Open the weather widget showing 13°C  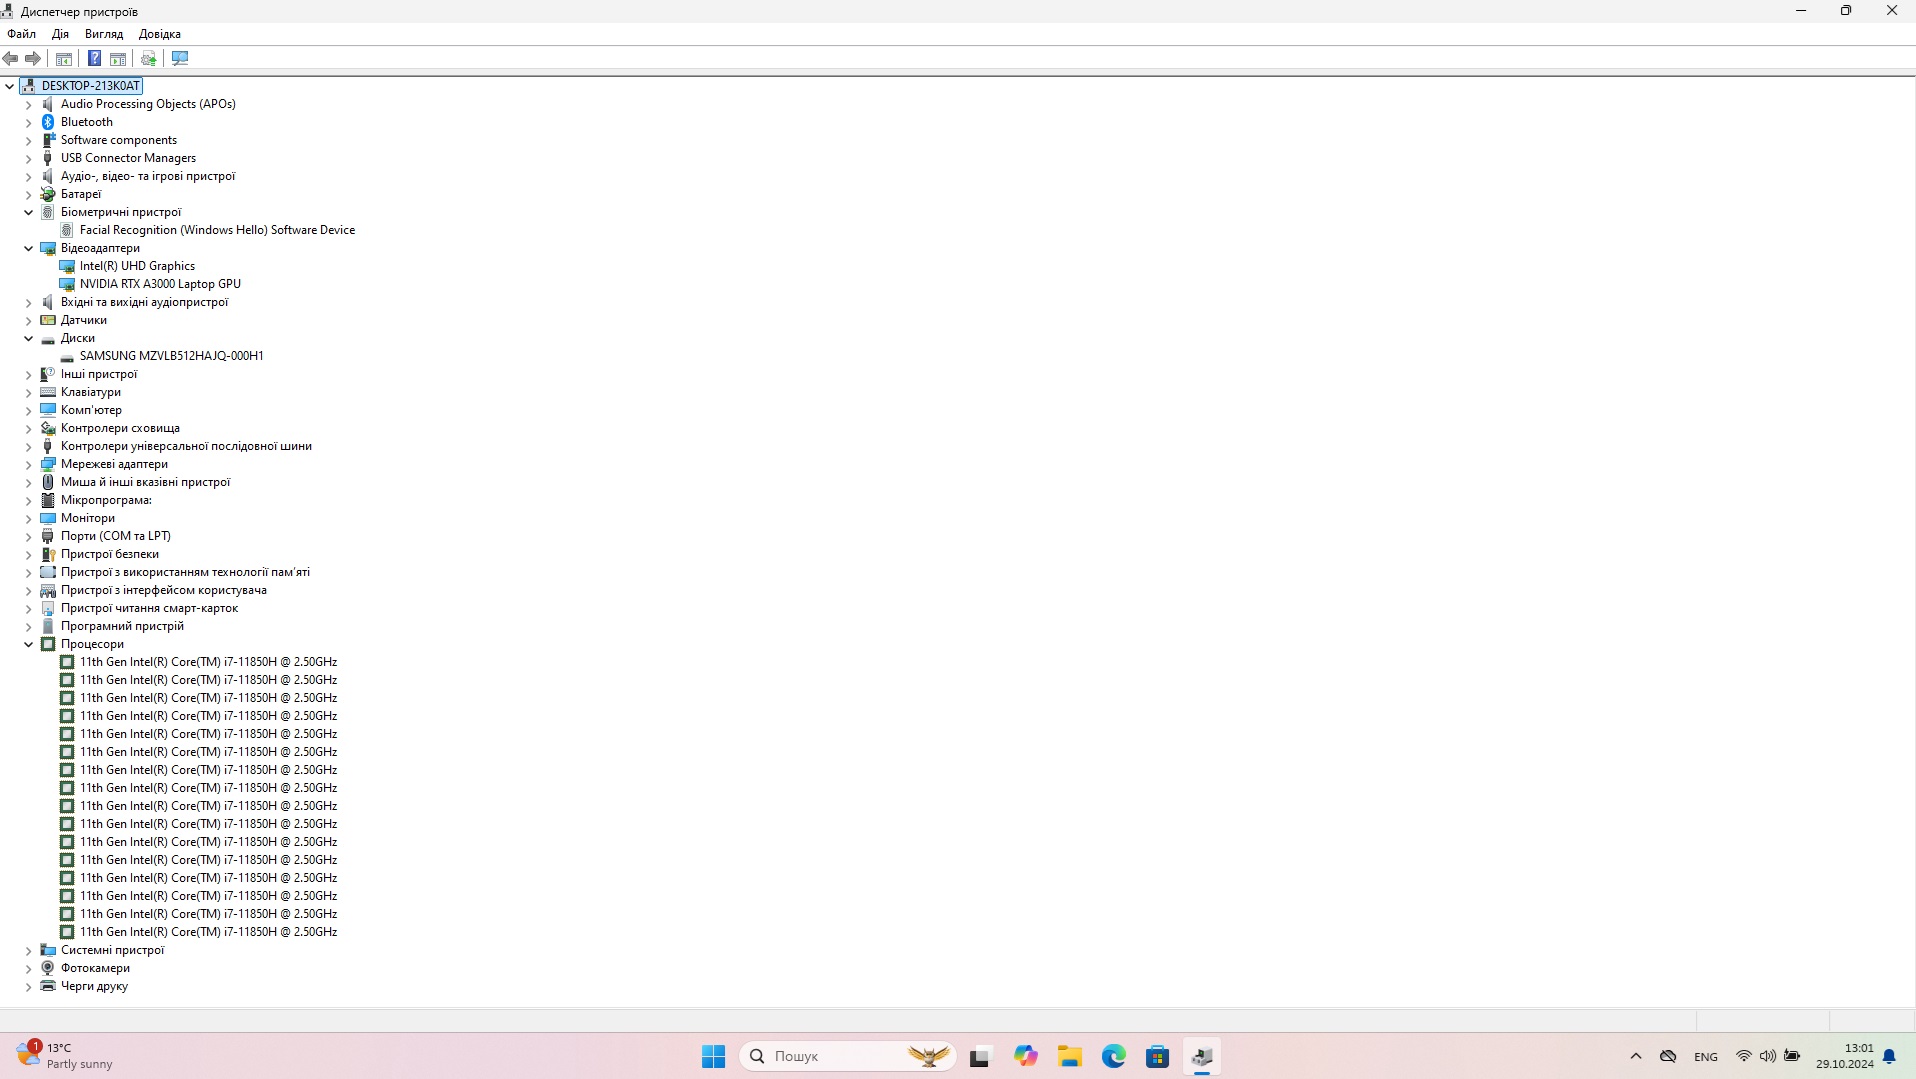[65, 1056]
